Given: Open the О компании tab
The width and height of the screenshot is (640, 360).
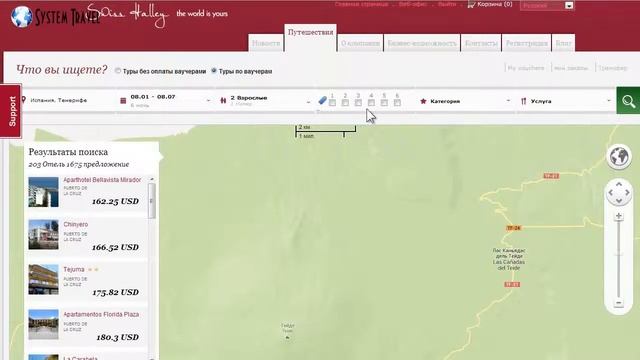Looking at the screenshot, I should tap(360, 43).
